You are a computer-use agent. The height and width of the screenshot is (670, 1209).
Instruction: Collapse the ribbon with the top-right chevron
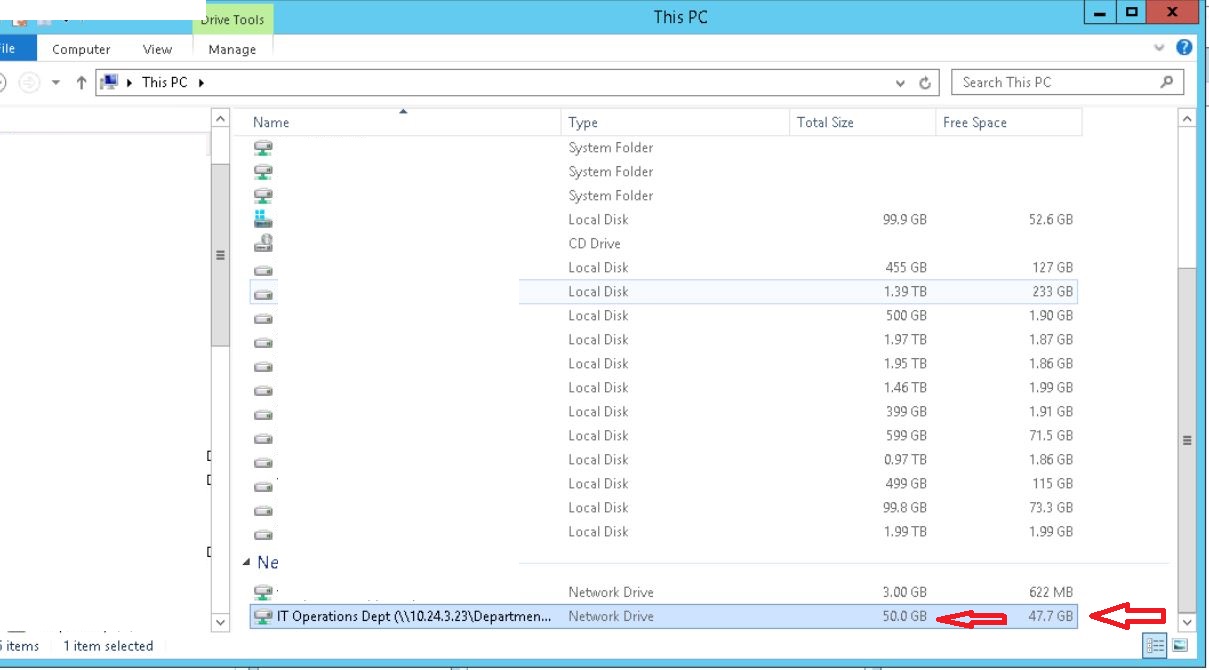click(x=1159, y=47)
